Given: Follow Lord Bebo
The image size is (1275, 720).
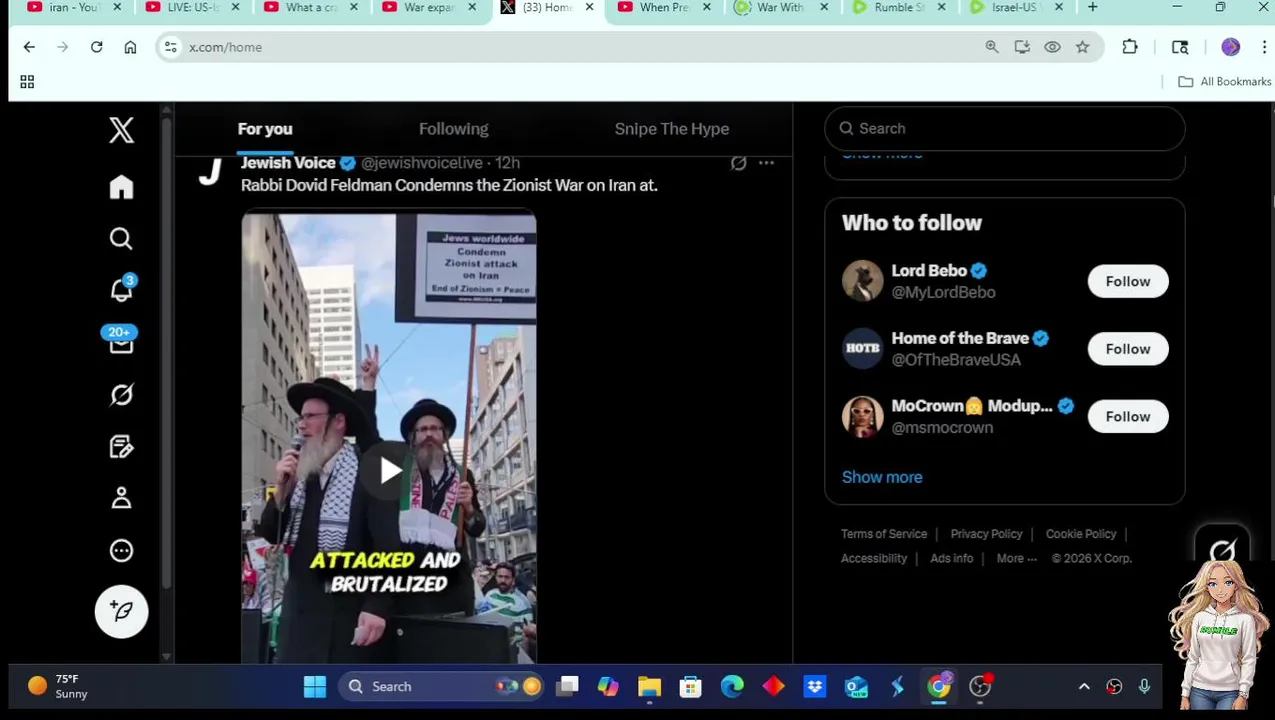Looking at the screenshot, I should pos(1128,282).
